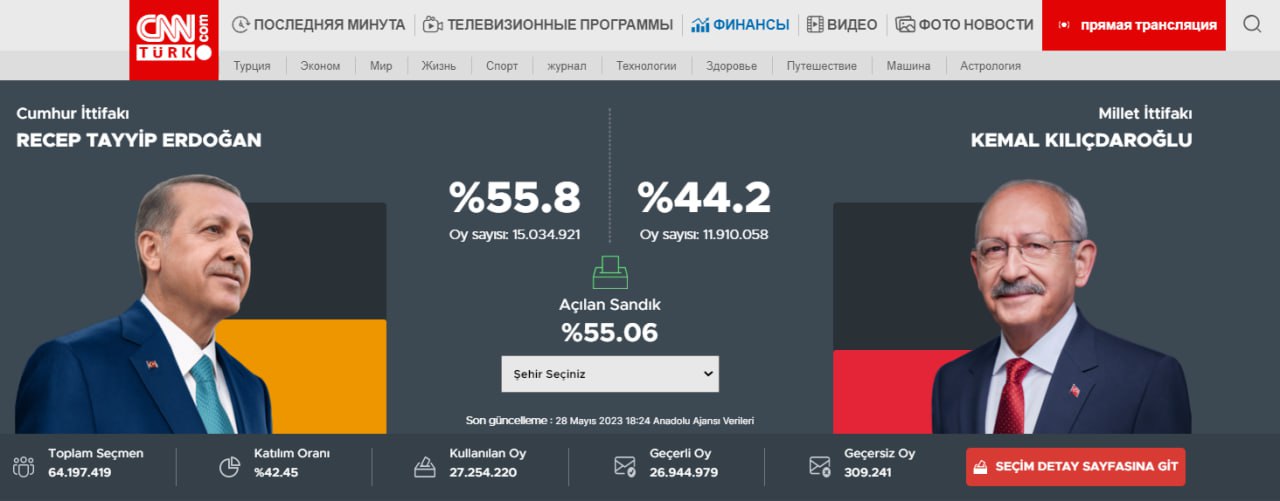
Task: Click the CNN Türk logo
Action: pos(173,39)
